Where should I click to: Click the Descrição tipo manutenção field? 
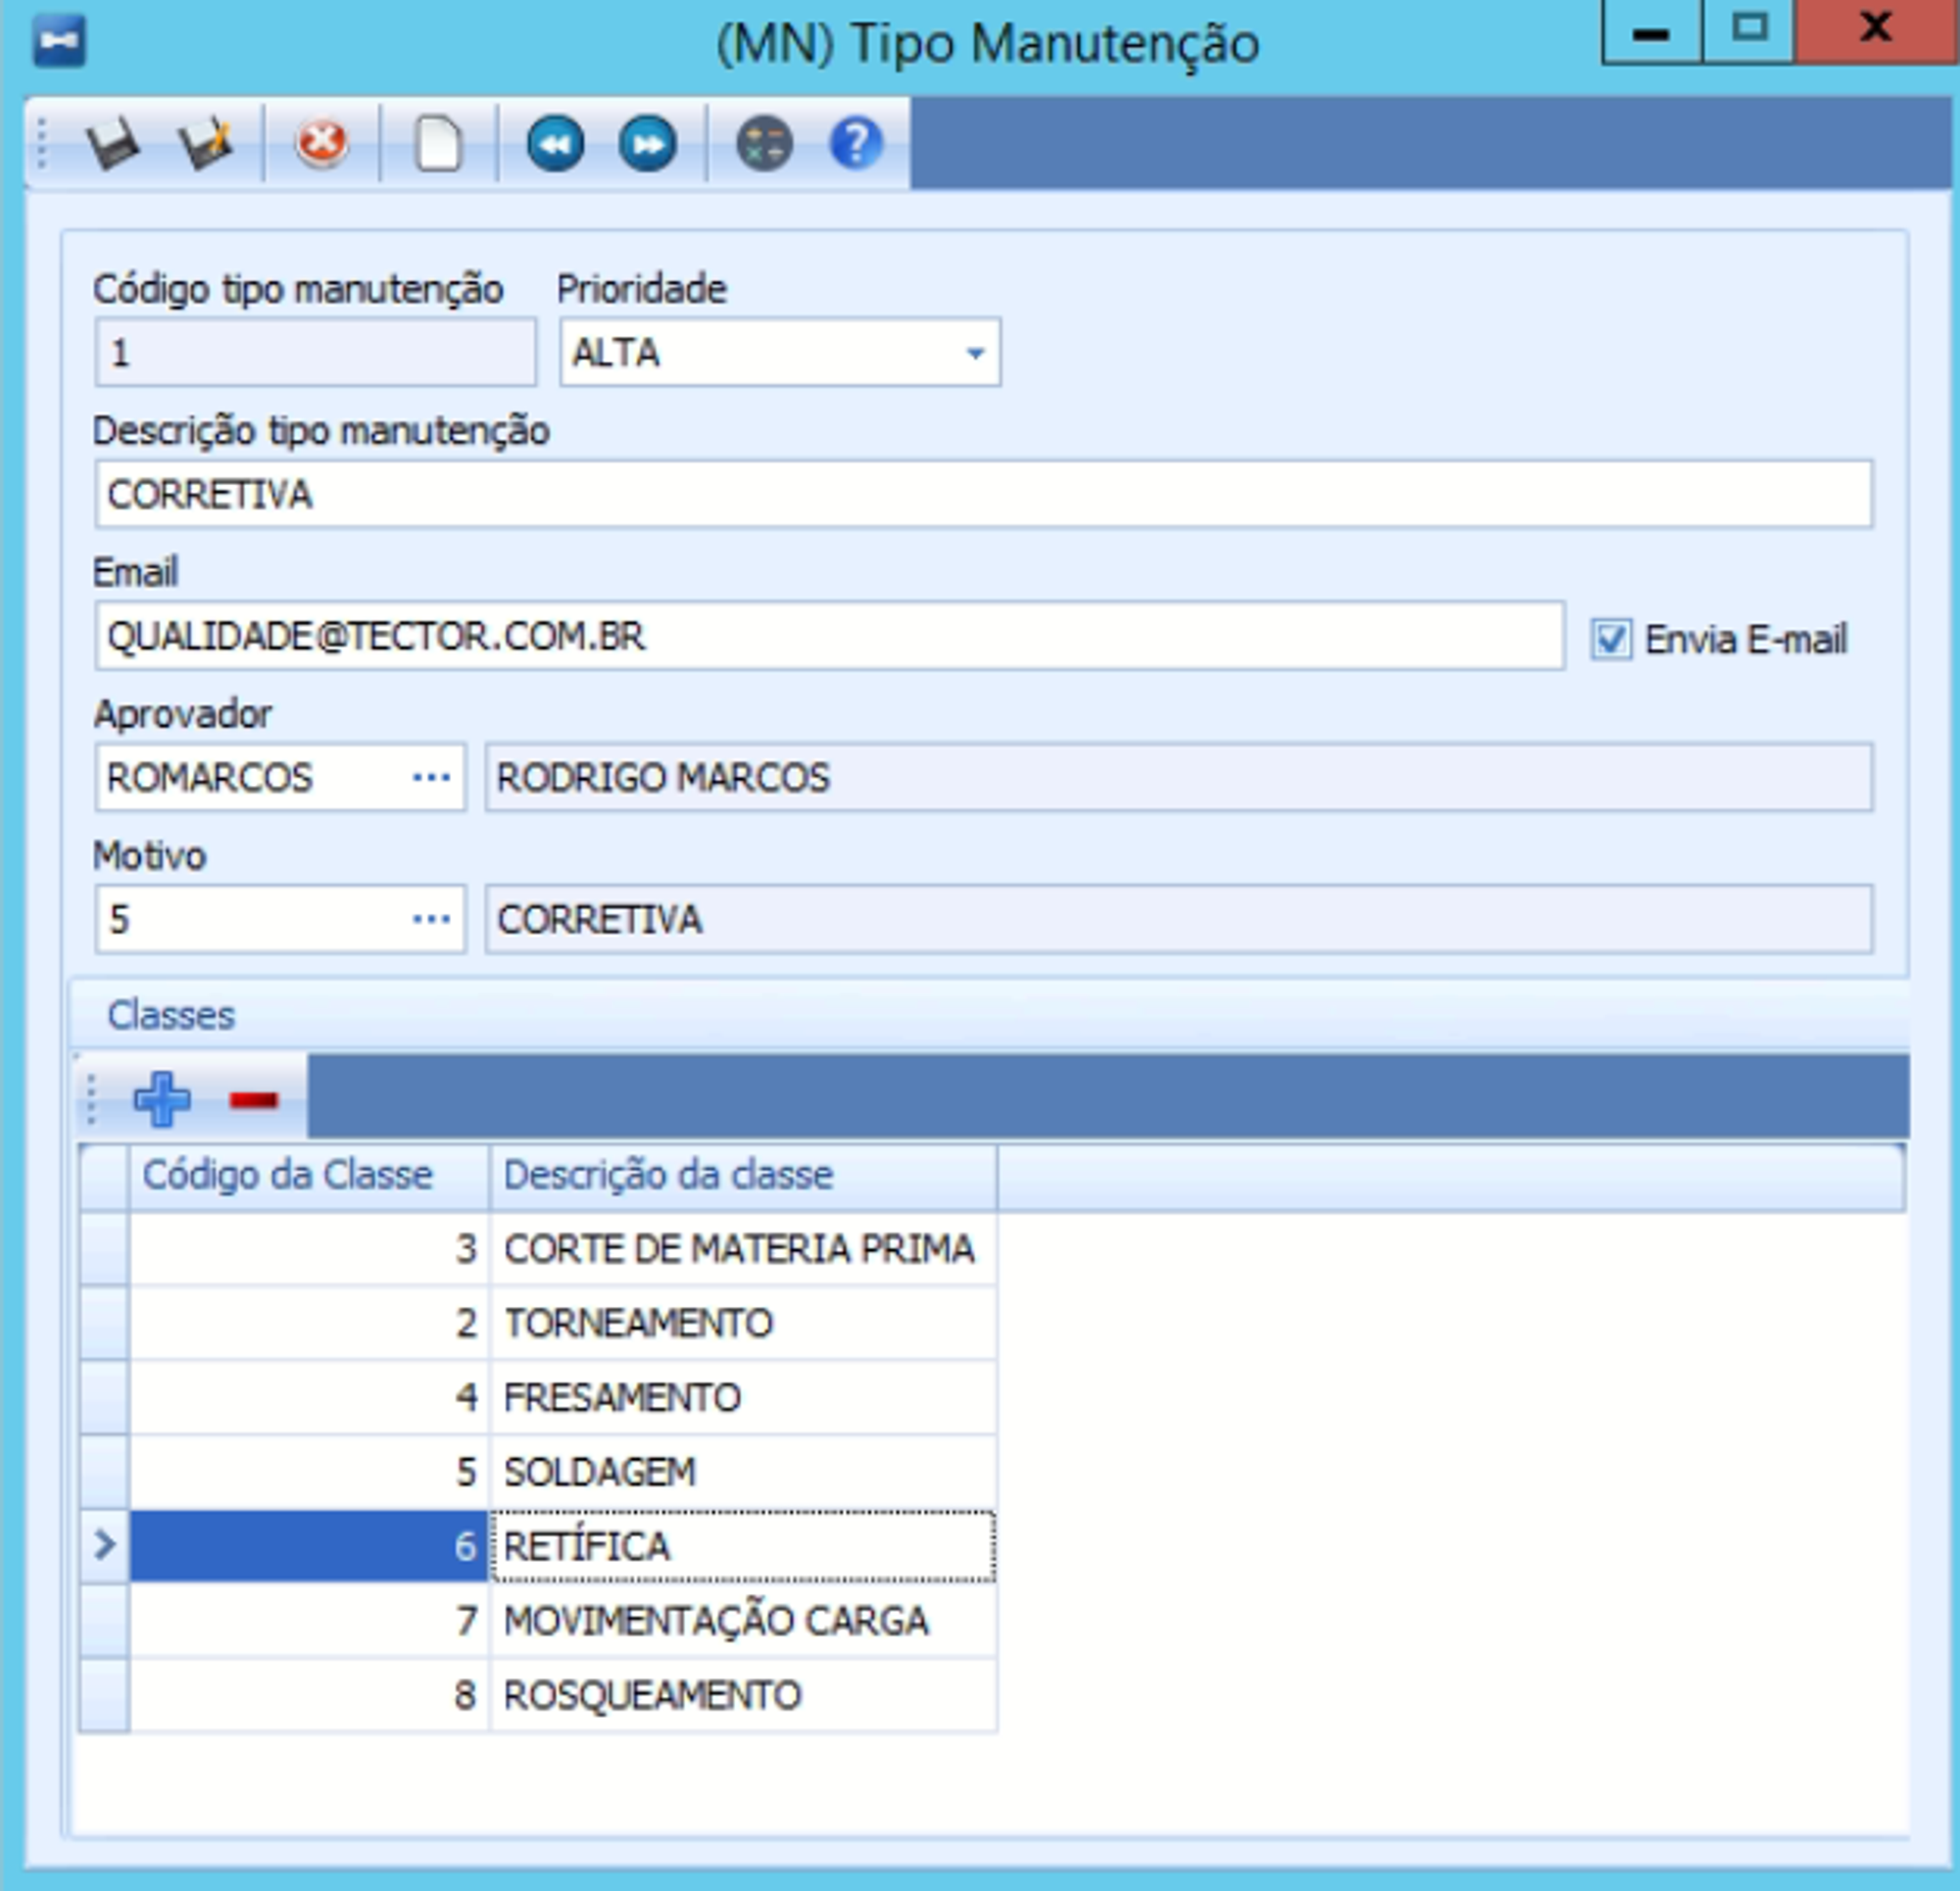(983, 494)
